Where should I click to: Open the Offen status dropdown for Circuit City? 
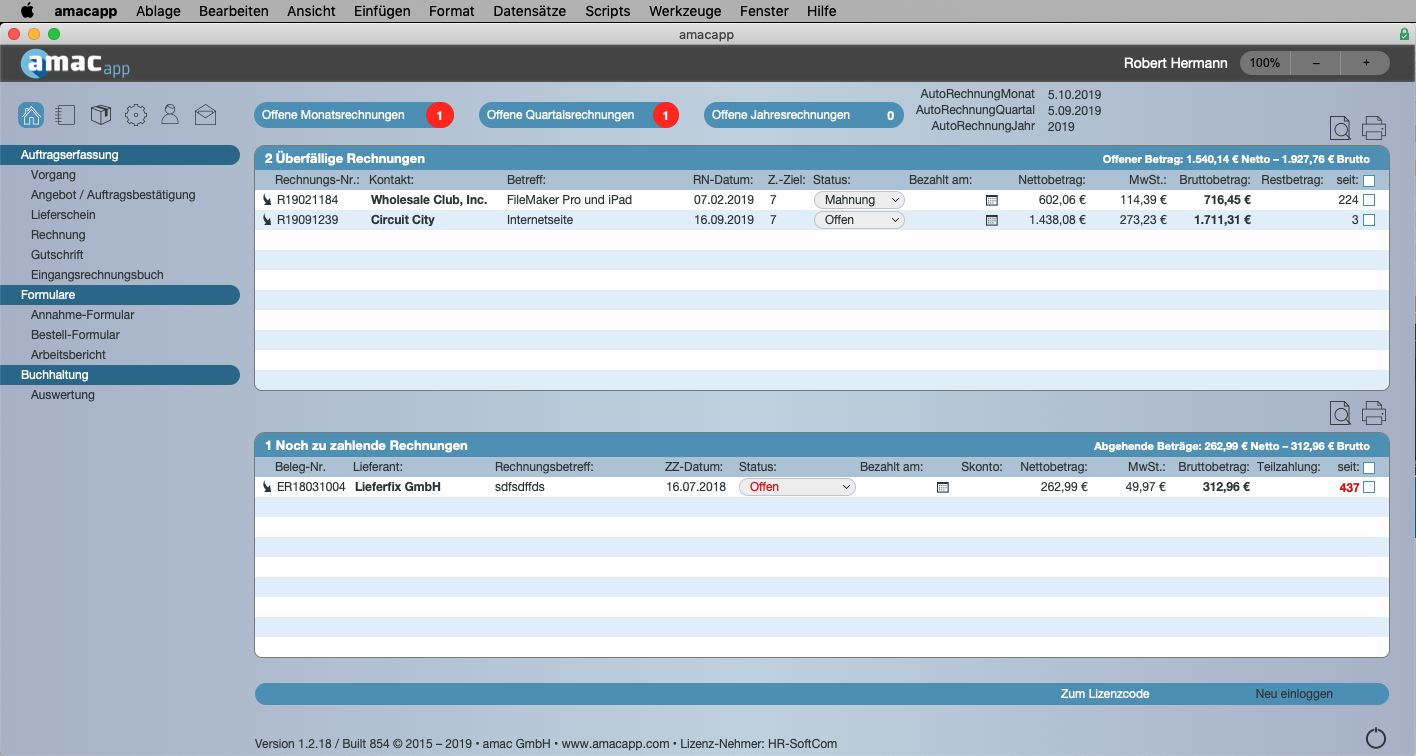[x=859, y=220]
